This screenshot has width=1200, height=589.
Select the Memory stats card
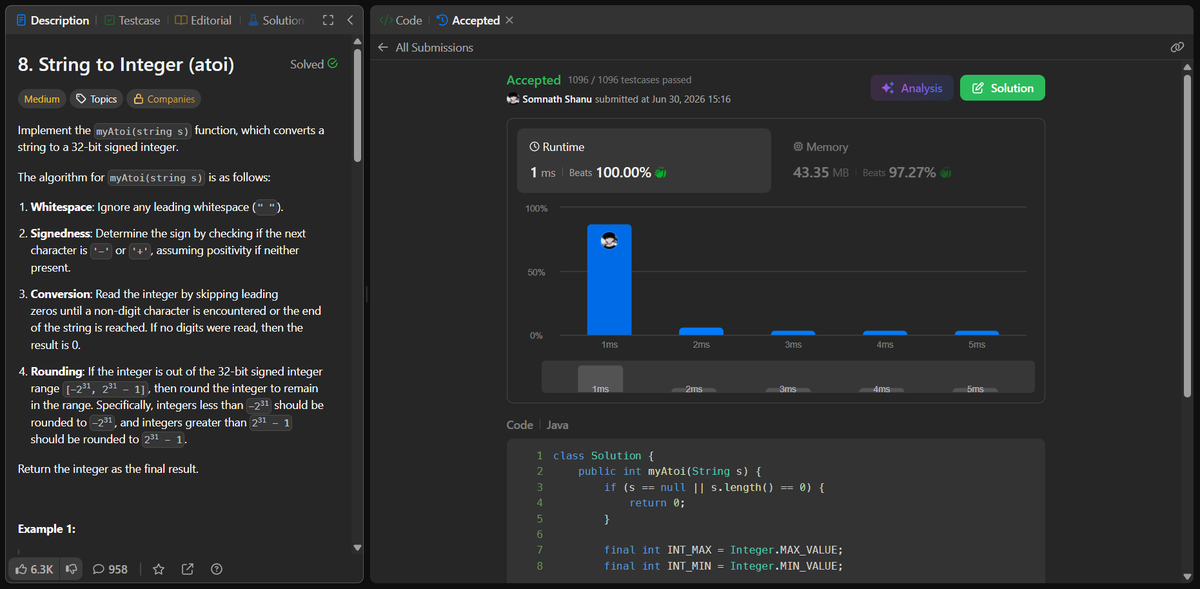[908, 160]
